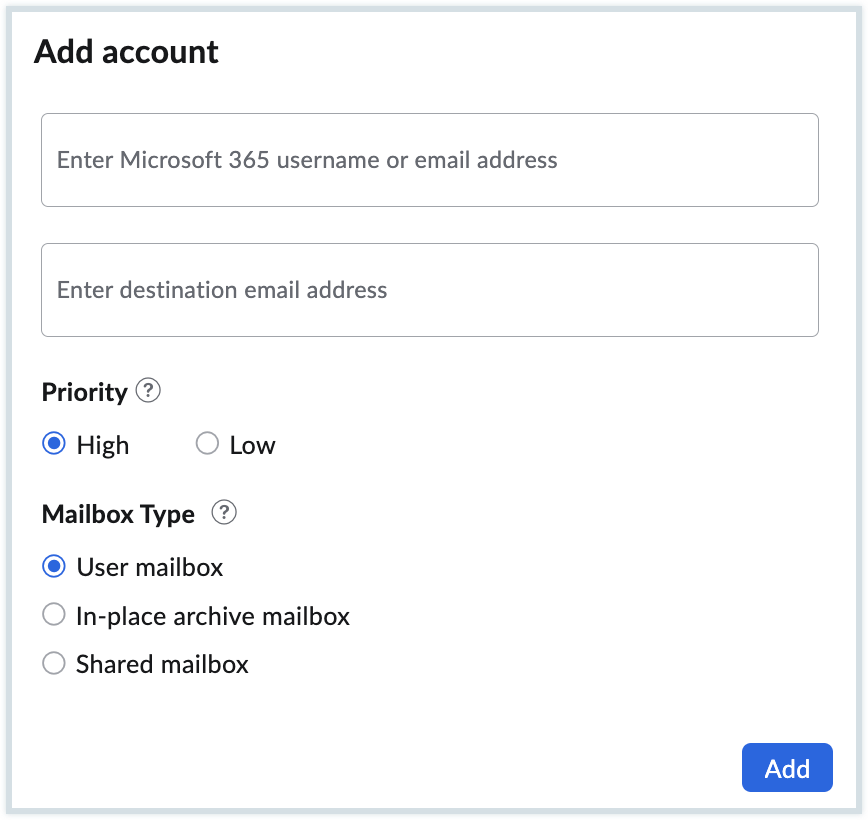Click the 'Shared mailbox' option label
Image resolution: width=868 pixels, height=820 pixels.
pos(162,664)
